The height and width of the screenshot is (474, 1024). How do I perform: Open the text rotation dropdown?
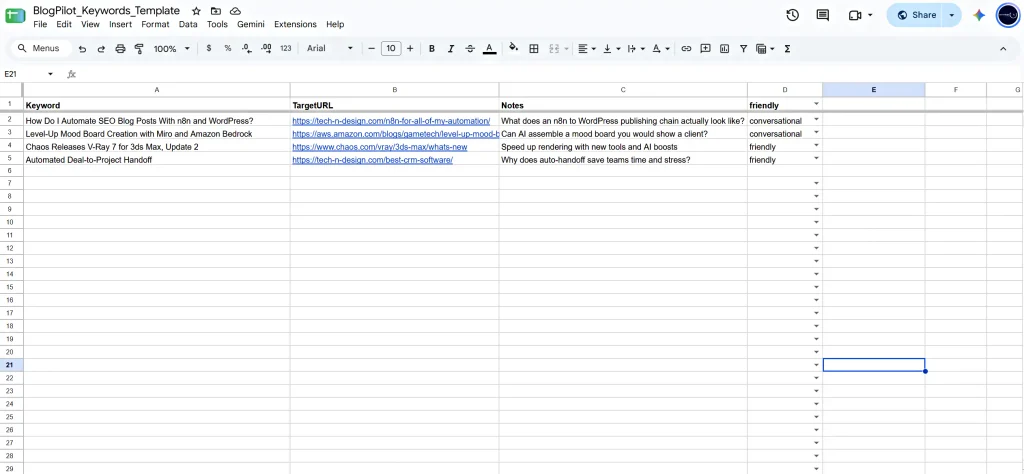point(660,48)
